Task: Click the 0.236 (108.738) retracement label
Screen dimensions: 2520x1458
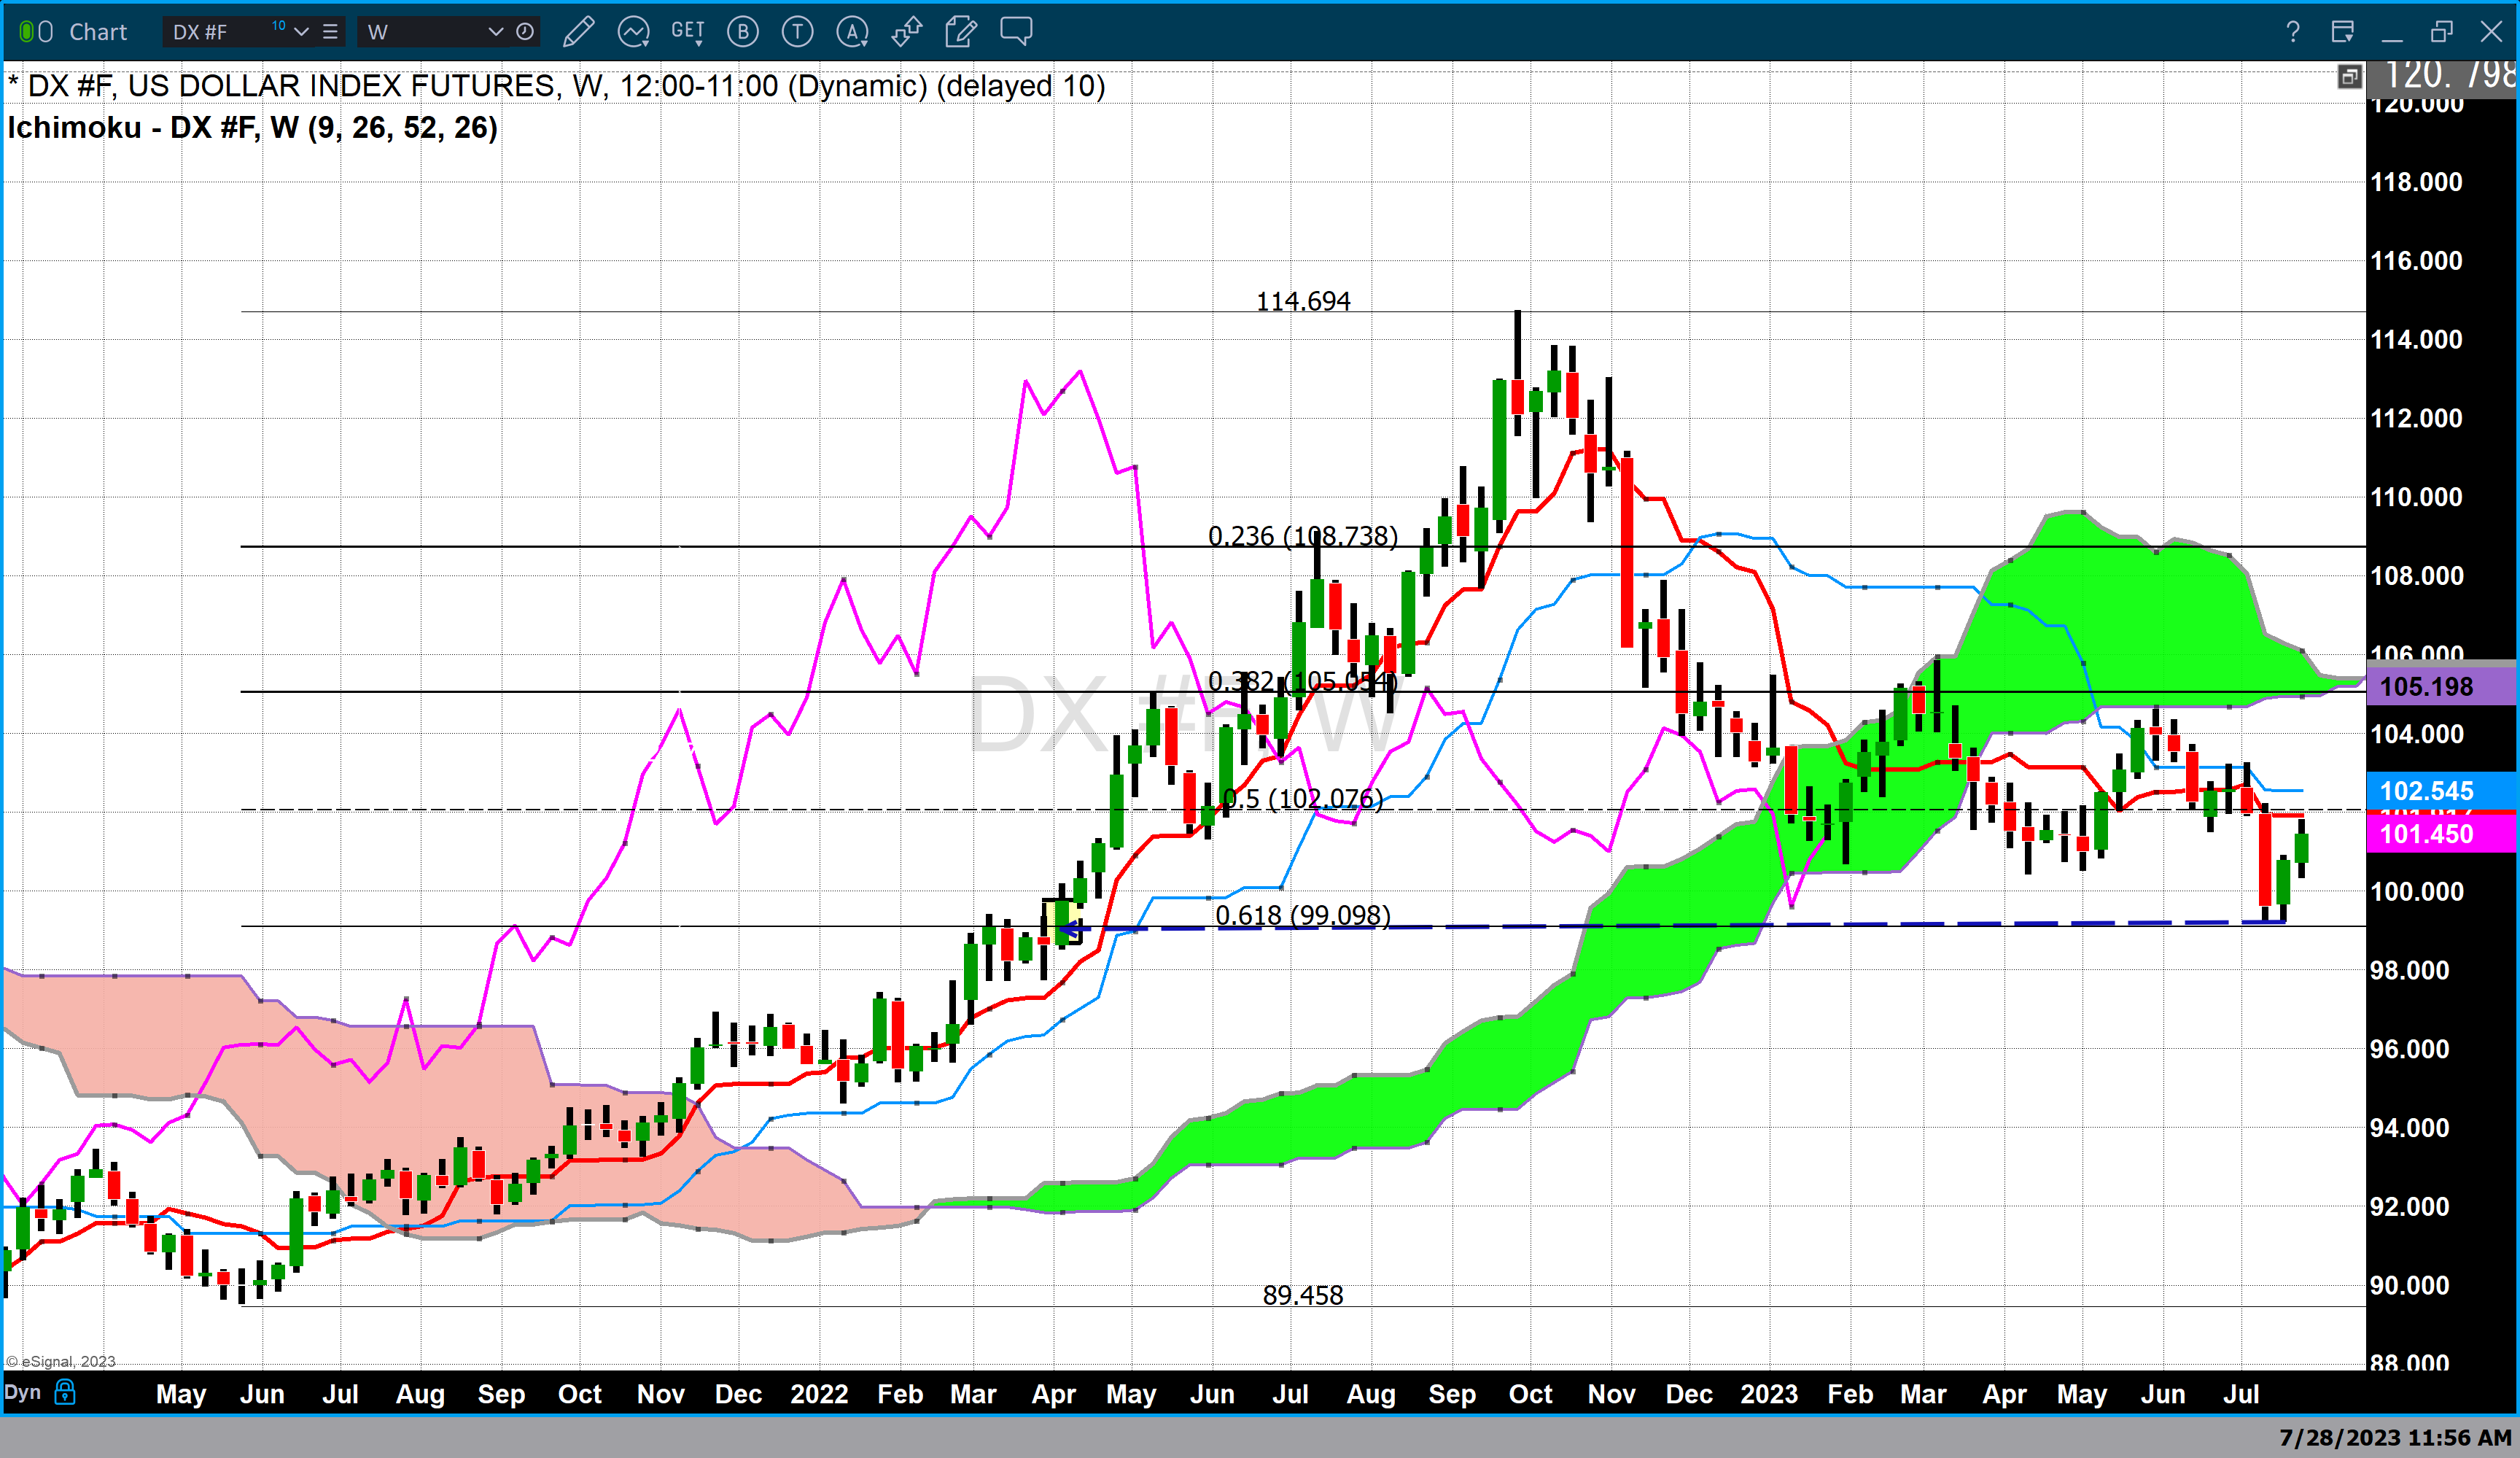Action: pos(1303,536)
